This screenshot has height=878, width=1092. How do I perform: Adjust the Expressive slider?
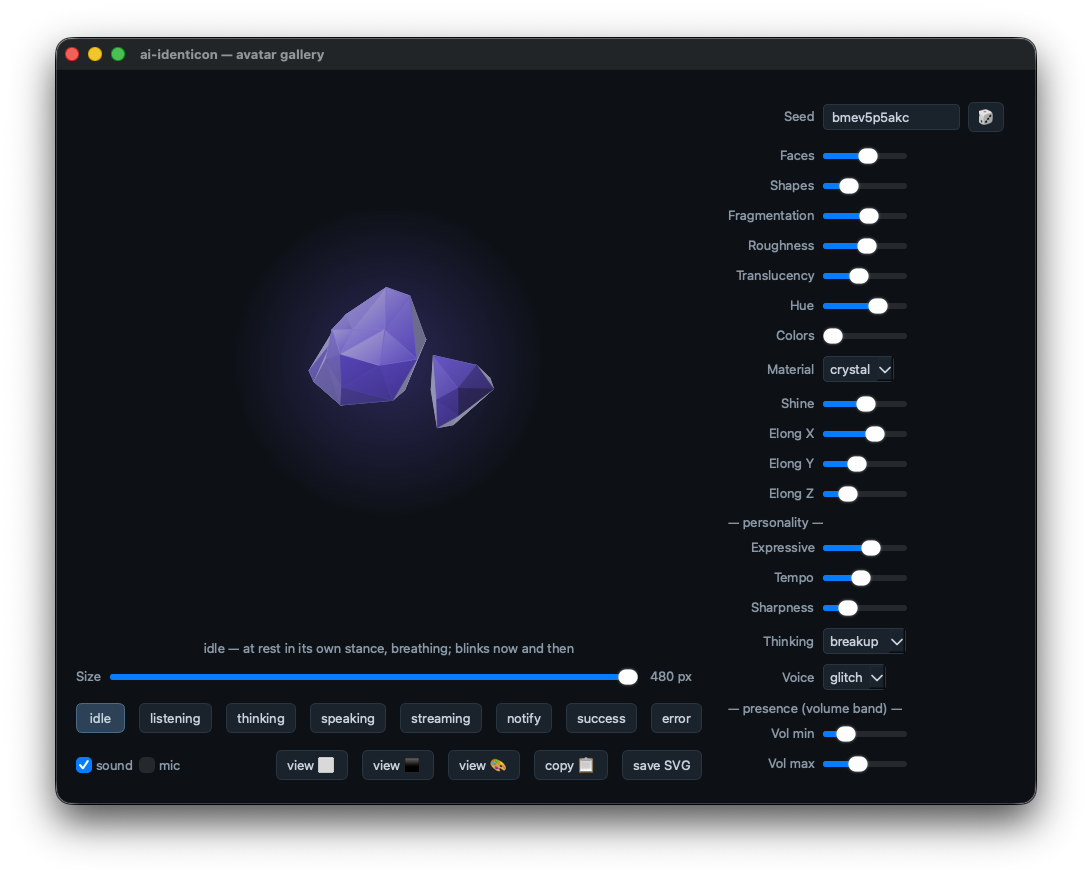864,548
